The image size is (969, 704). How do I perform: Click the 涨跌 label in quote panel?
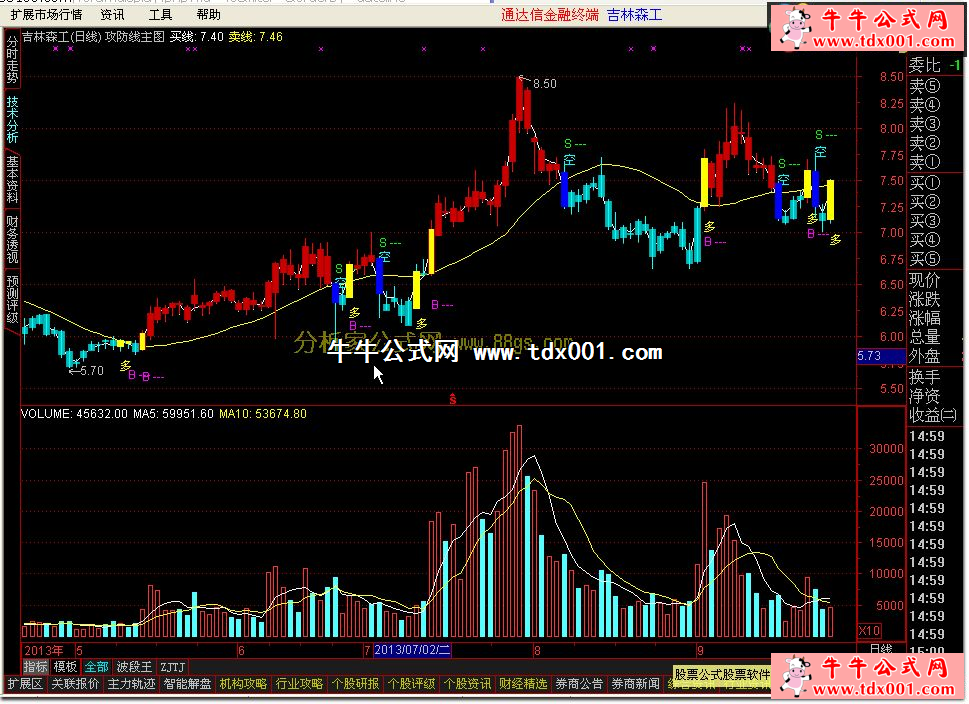tap(925, 299)
